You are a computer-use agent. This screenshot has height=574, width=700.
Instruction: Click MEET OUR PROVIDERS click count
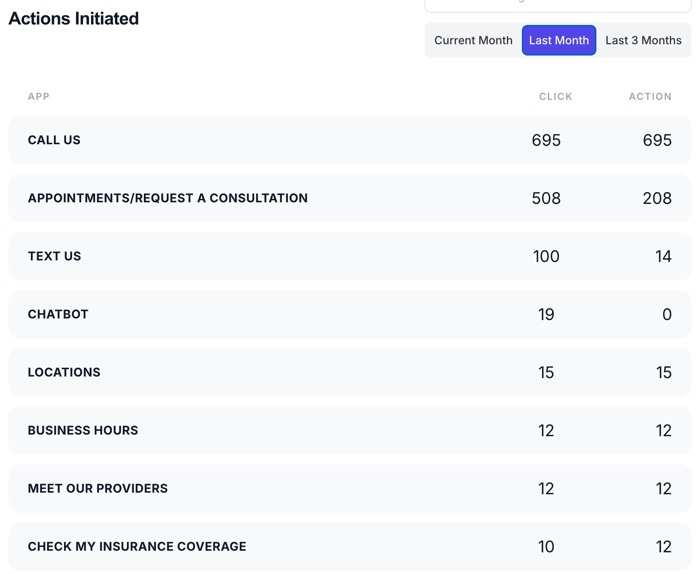[x=546, y=488]
